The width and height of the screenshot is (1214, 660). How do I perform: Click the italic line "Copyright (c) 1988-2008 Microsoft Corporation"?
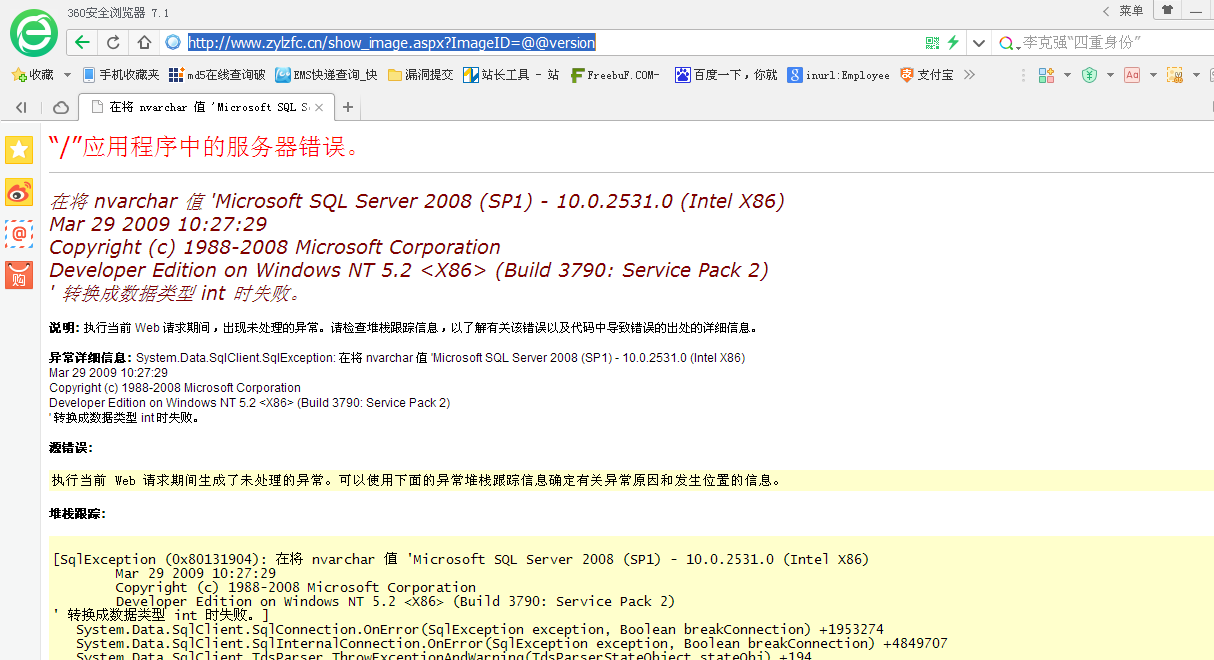[x=275, y=247]
